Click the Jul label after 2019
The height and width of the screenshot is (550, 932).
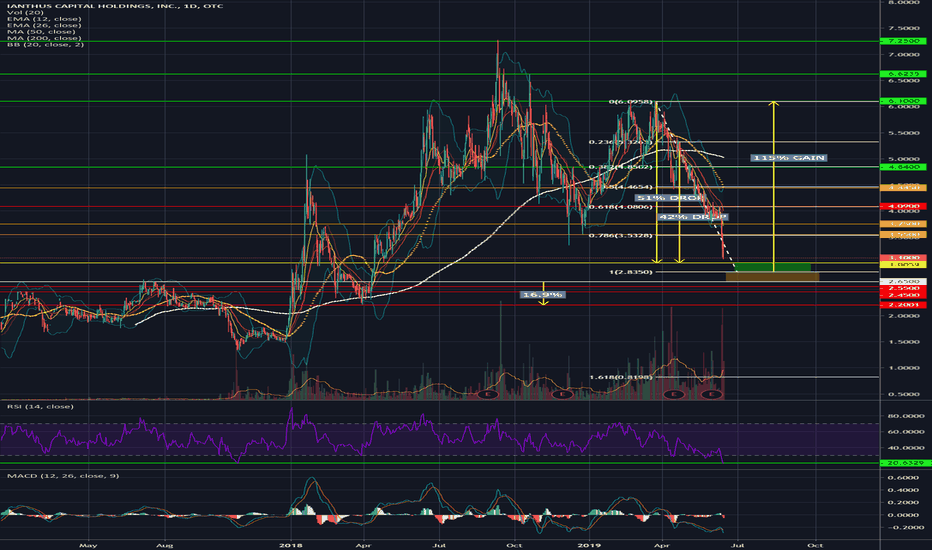point(738,545)
